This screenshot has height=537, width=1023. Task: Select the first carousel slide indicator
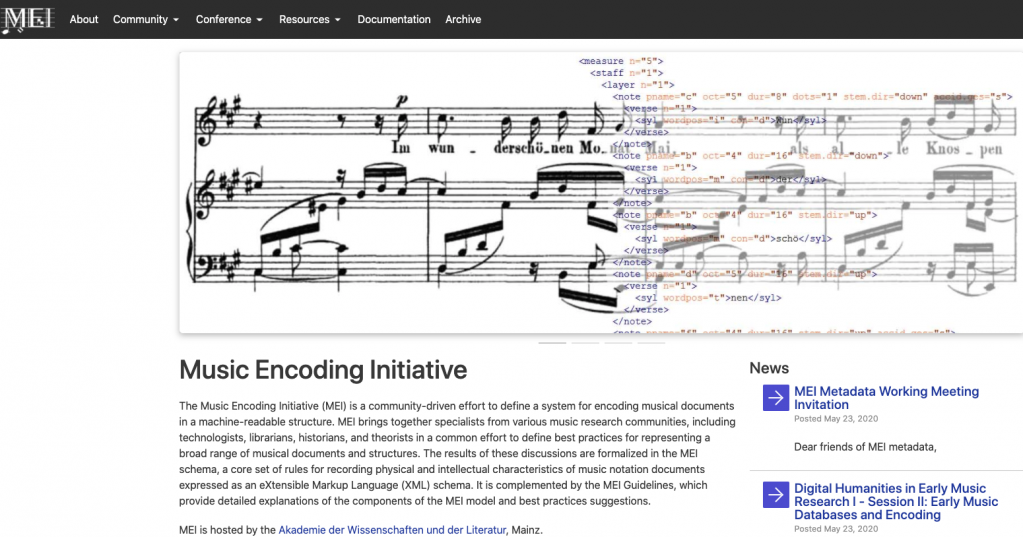[x=552, y=343]
